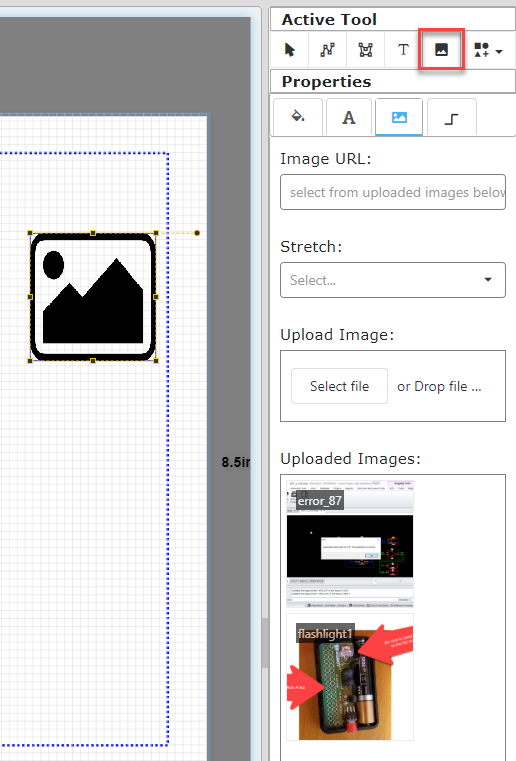Select the node editing tool
The image size is (516, 761).
point(365,50)
